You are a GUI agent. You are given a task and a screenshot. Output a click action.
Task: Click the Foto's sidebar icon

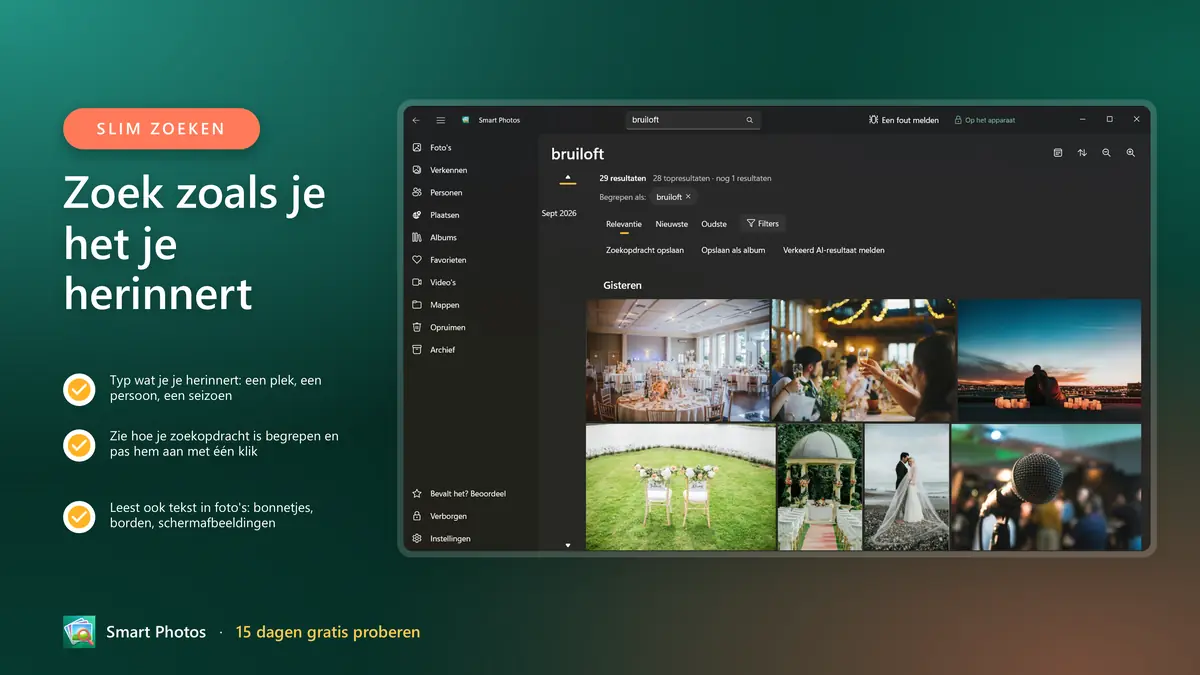(x=417, y=148)
